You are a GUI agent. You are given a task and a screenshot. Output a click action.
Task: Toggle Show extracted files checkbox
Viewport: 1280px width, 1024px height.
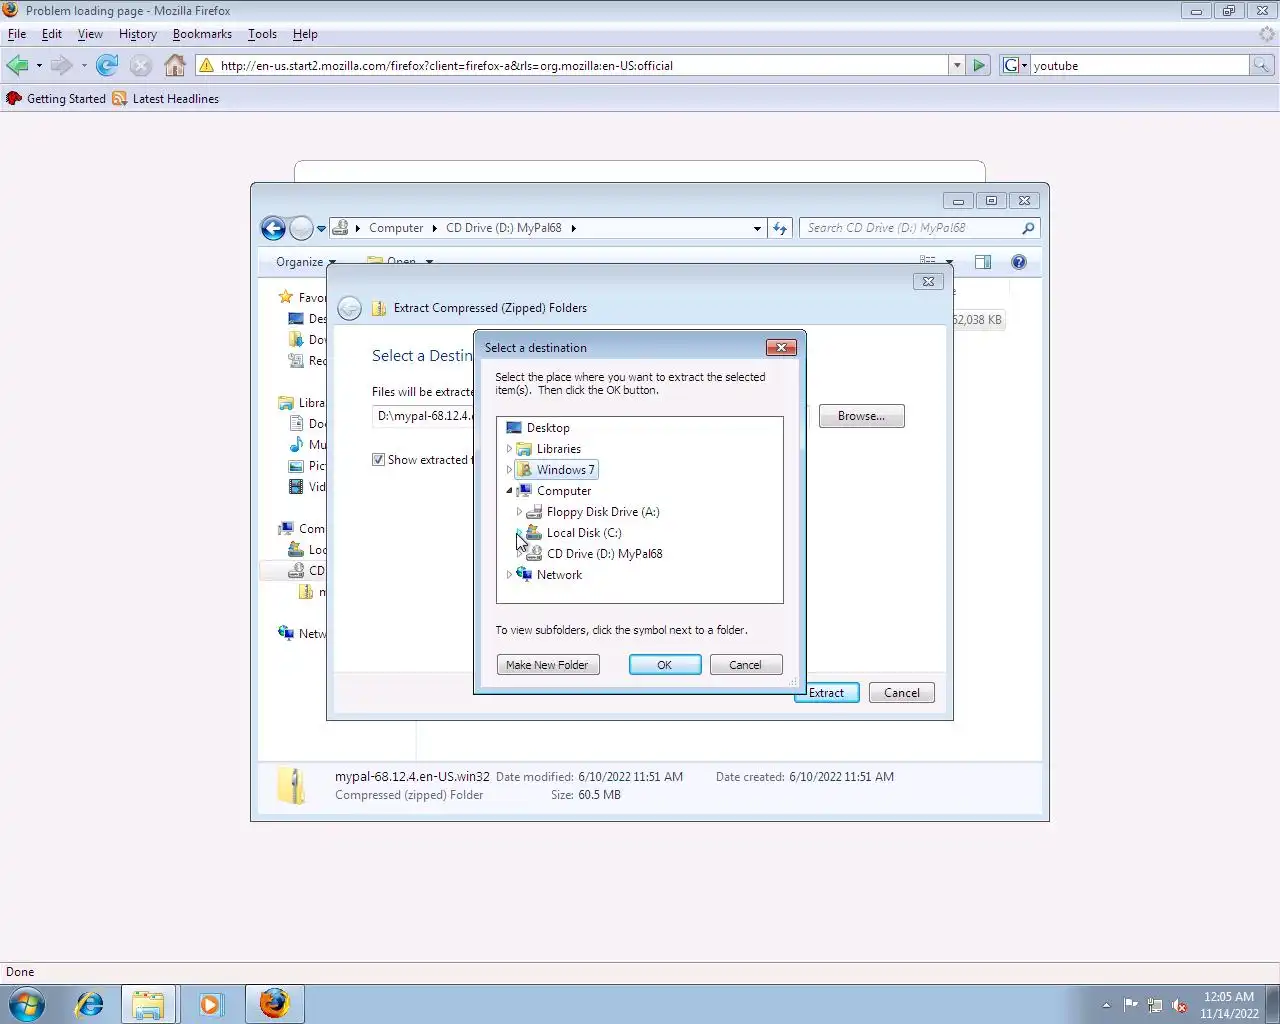point(378,460)
